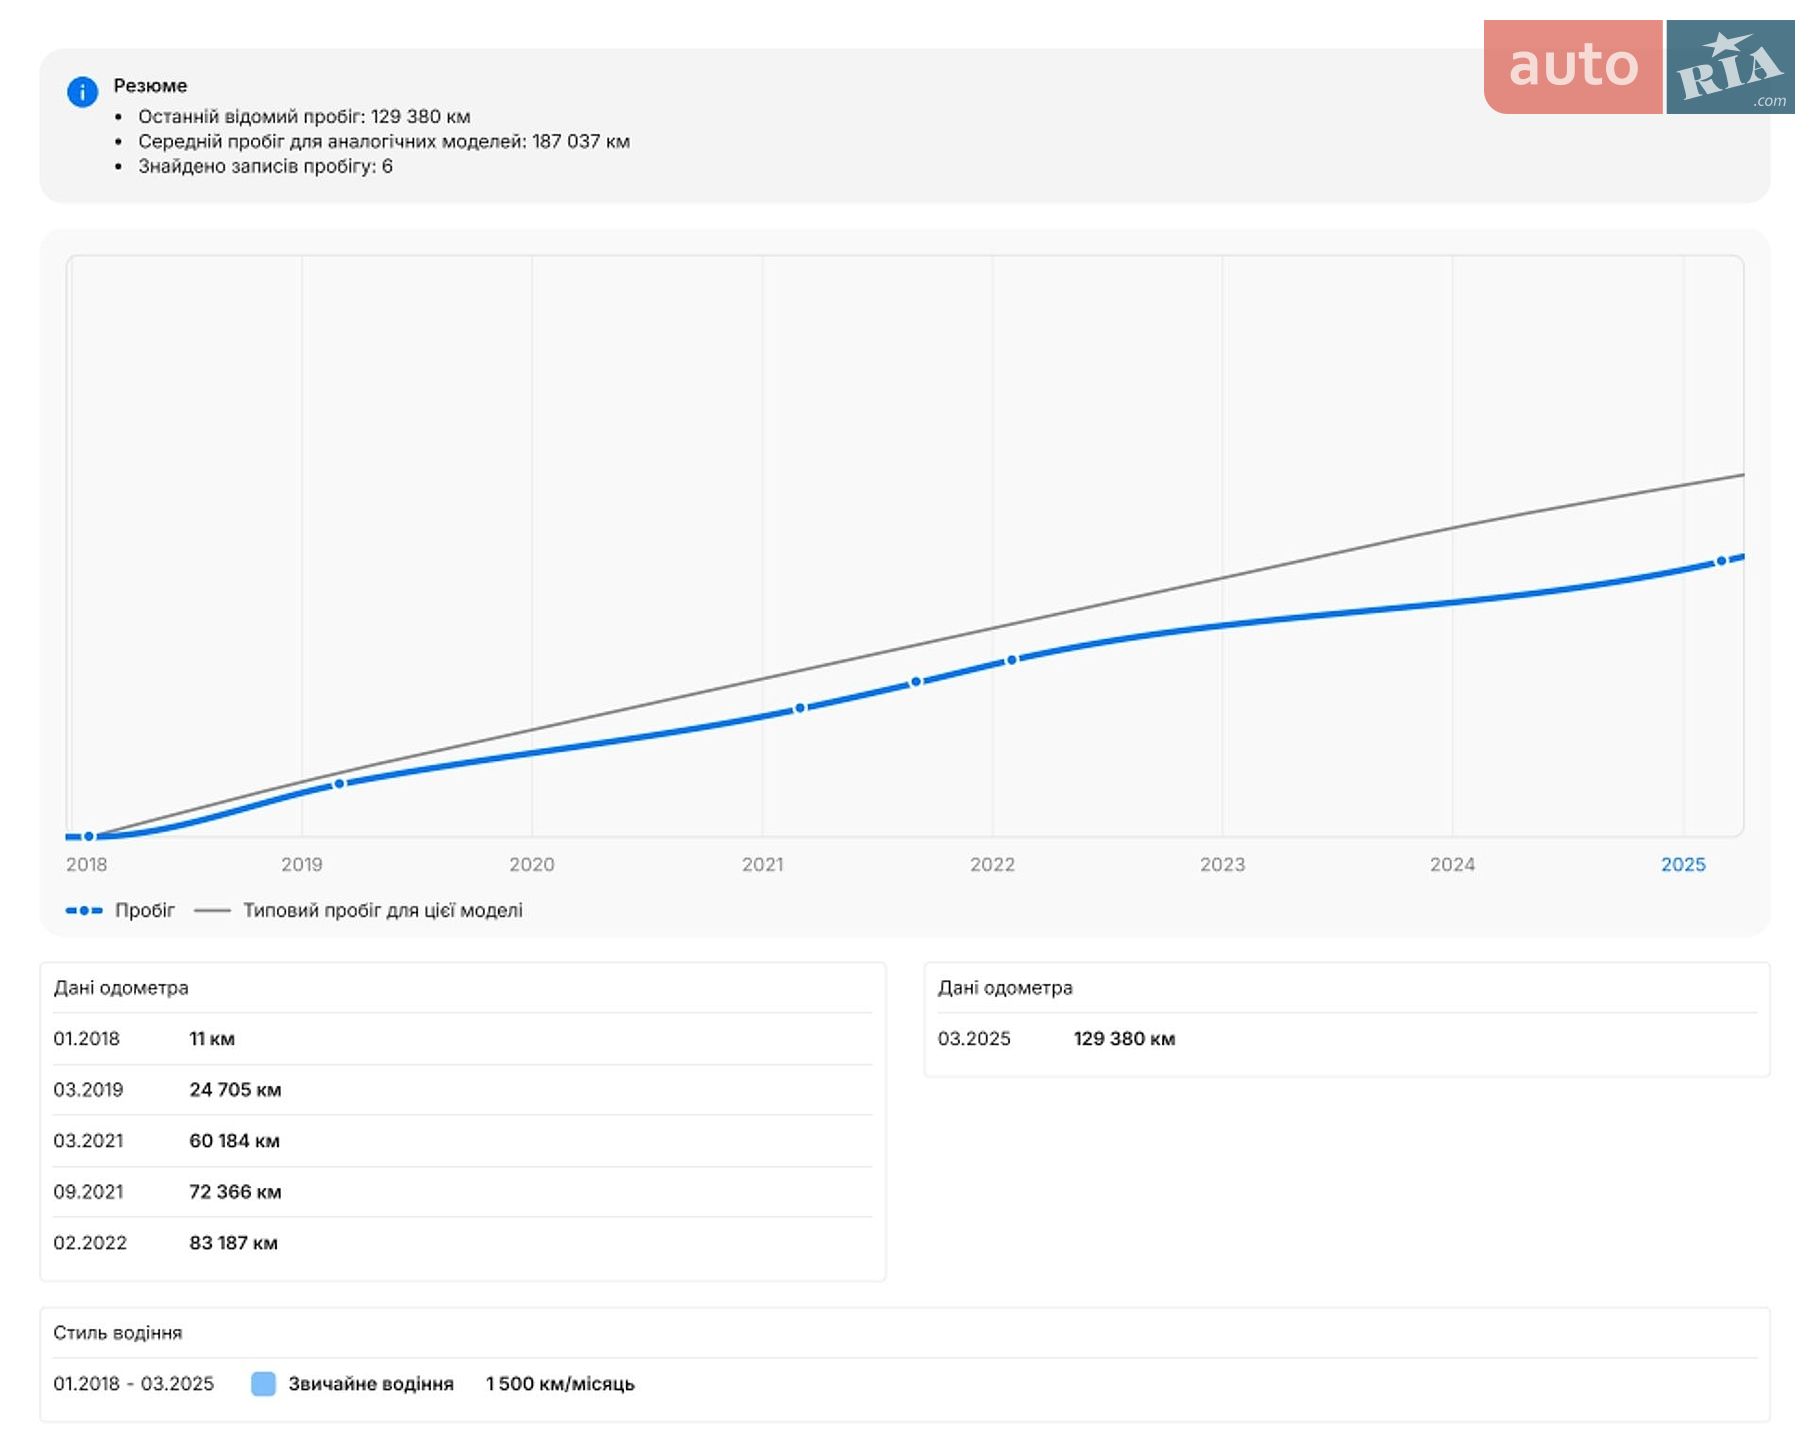The height and width of the screenshot is (1440, 1813).
Task: Select the 03.2025 data point on mileage line
Action: coord(1721,561)
